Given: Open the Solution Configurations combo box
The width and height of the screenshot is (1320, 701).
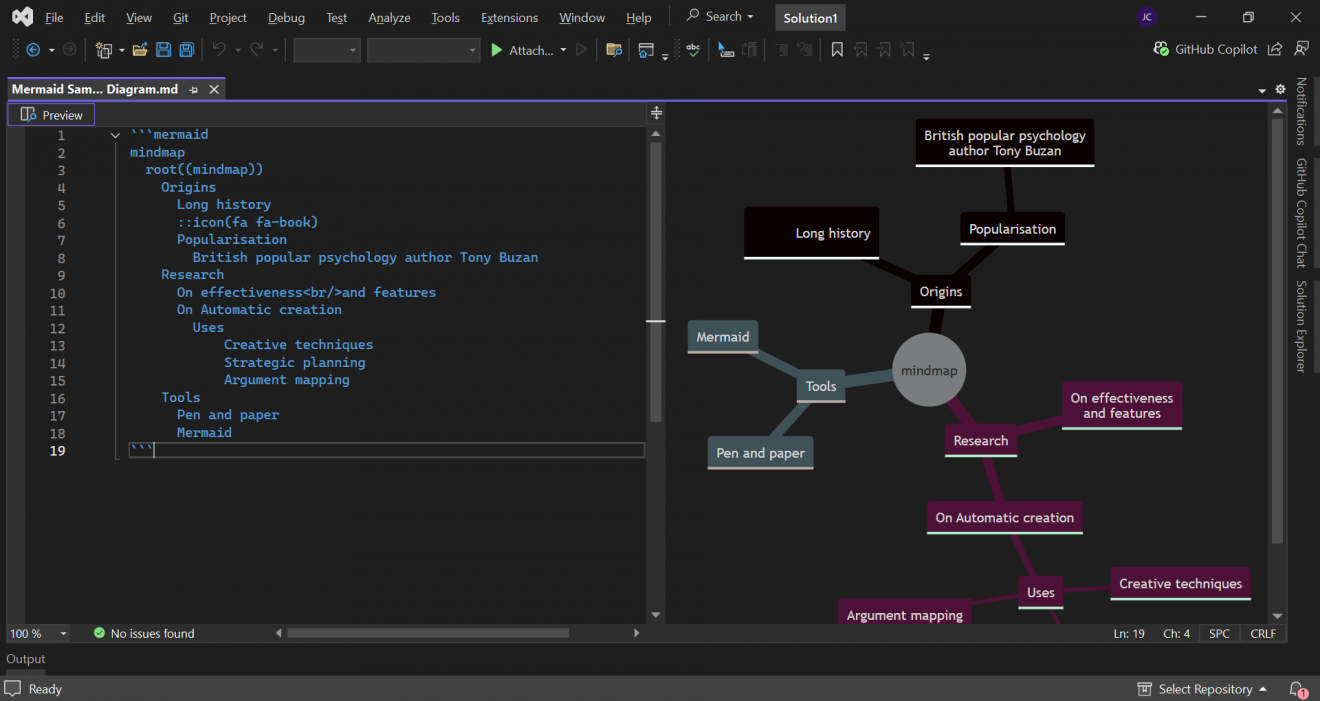Looking at the screenshot, I should tap(327, 50).
